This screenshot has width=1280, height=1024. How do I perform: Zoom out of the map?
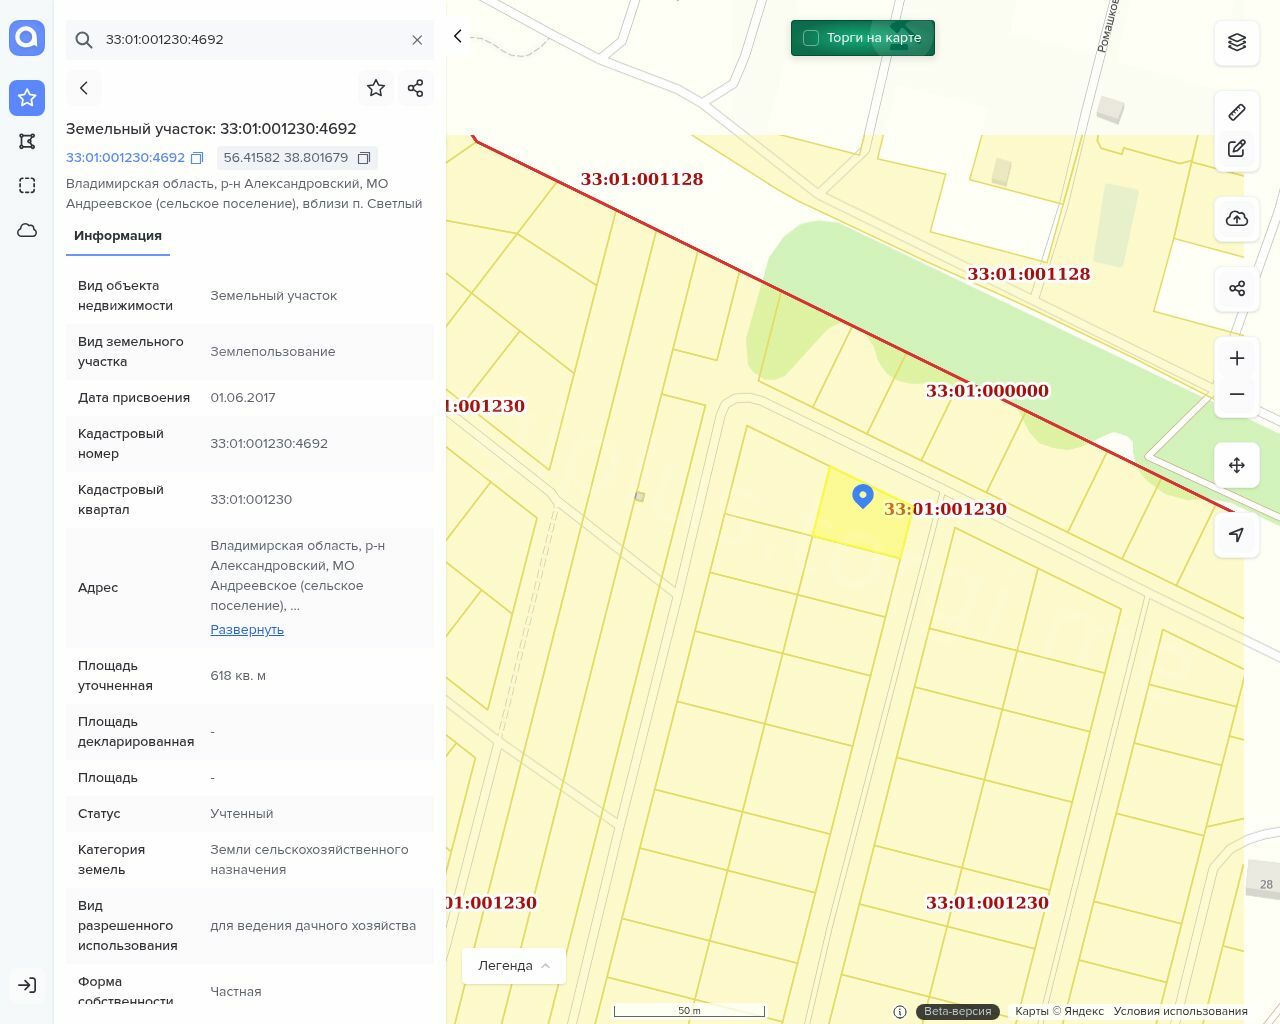1237,394
